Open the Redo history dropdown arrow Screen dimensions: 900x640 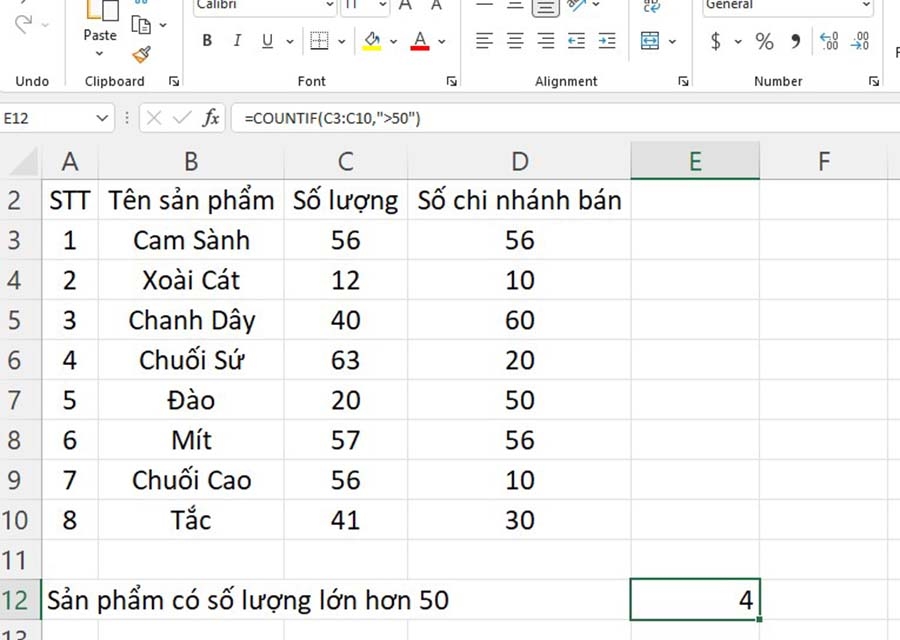coord(45,25)
